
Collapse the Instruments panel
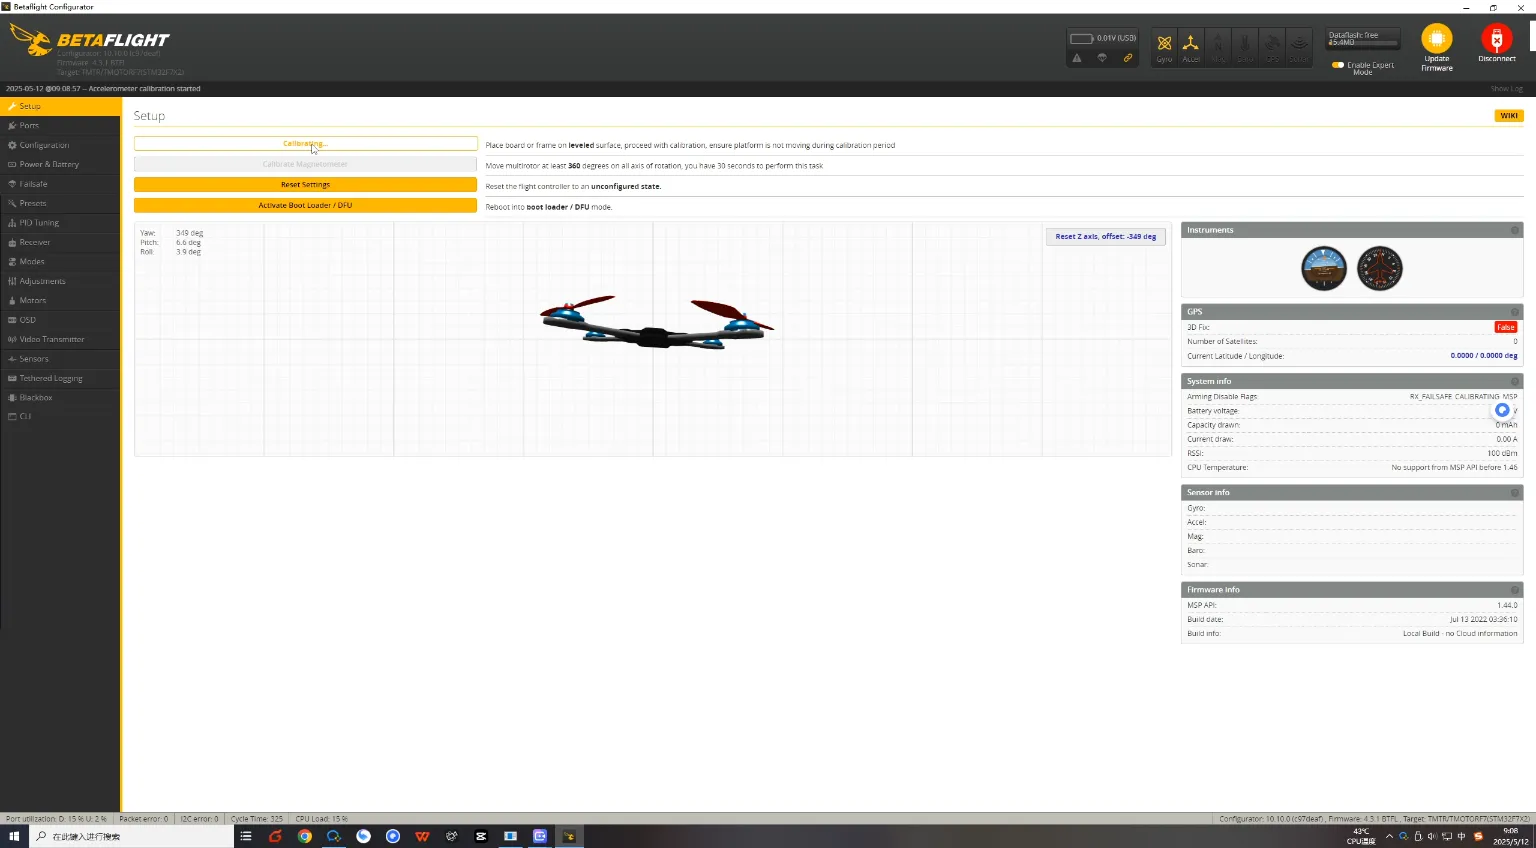(1514, 231)
